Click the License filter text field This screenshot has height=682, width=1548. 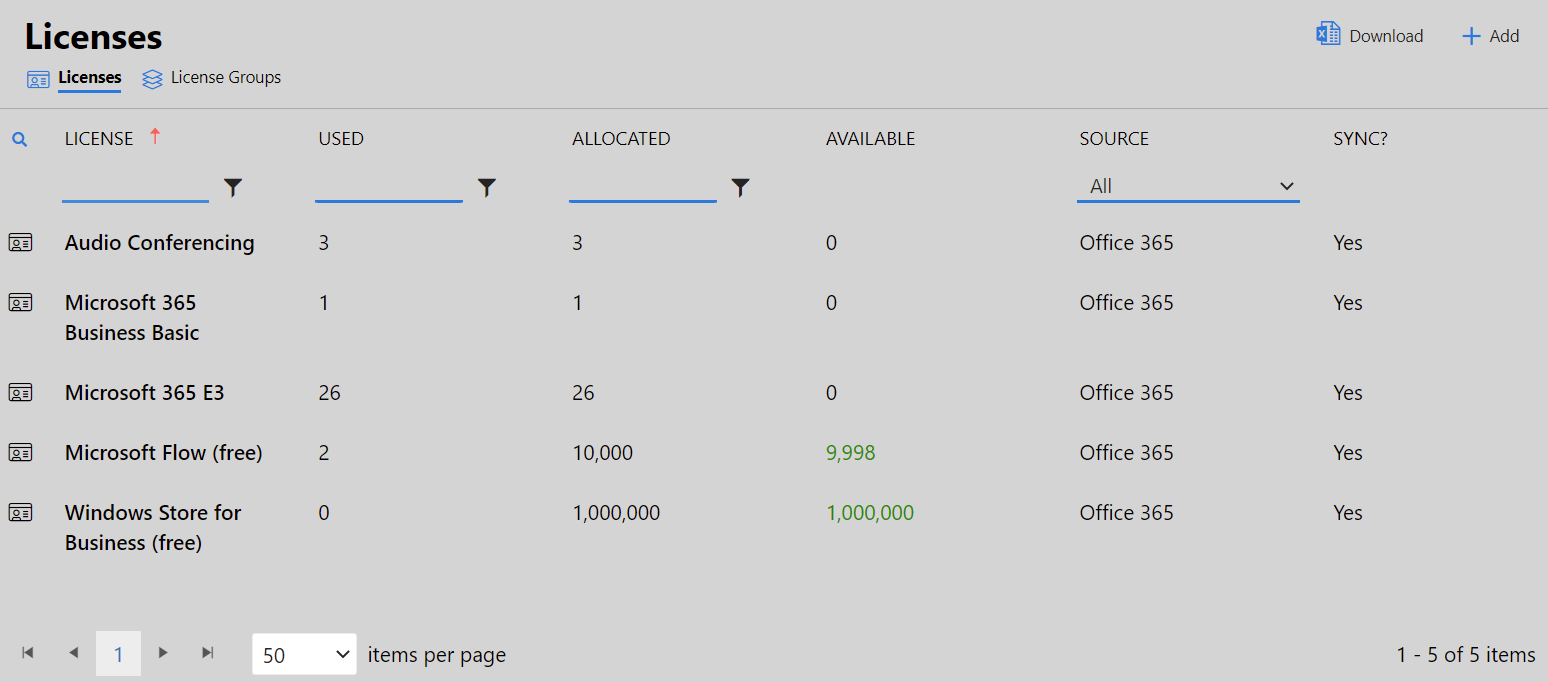click(x=135, y=186)
